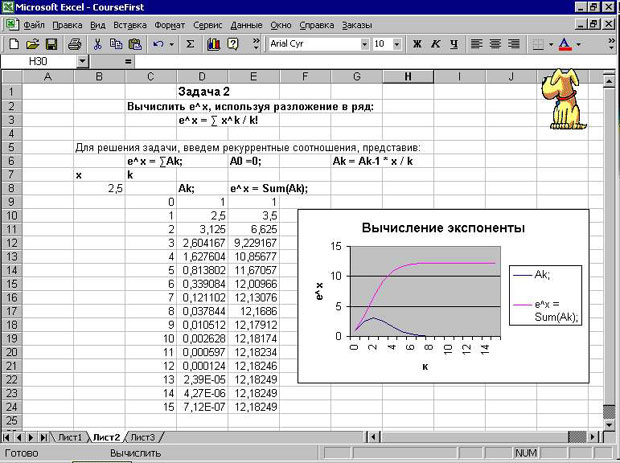Screen dimensions: 620x463
Task: Open the Excel document icon in menu bar
Action: (x=11, y=25)
